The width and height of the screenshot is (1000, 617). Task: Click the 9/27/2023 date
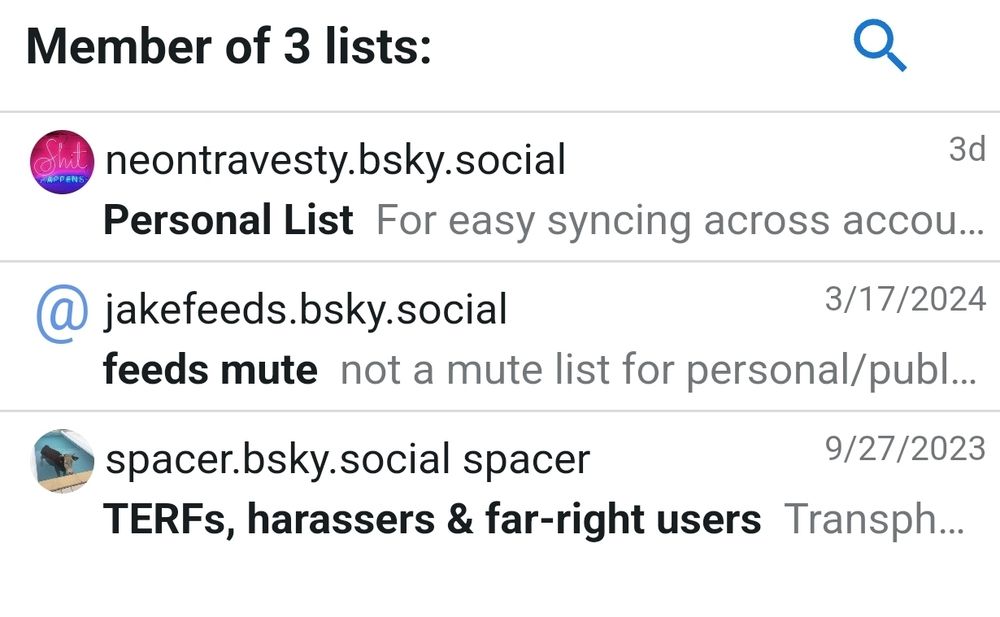click(905, 448)
